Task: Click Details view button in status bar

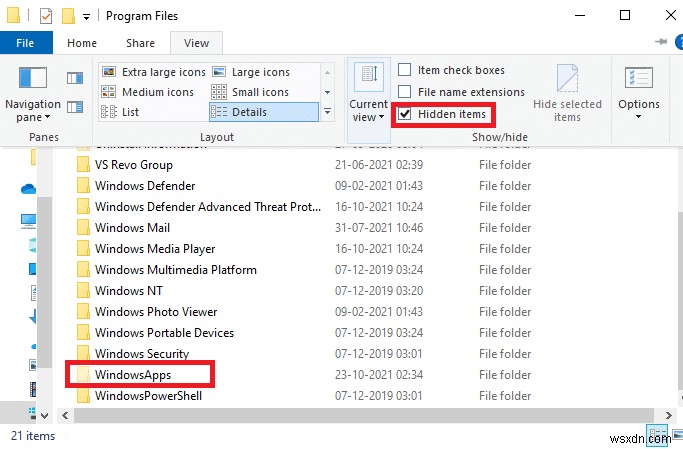Action: coord(657,434)
